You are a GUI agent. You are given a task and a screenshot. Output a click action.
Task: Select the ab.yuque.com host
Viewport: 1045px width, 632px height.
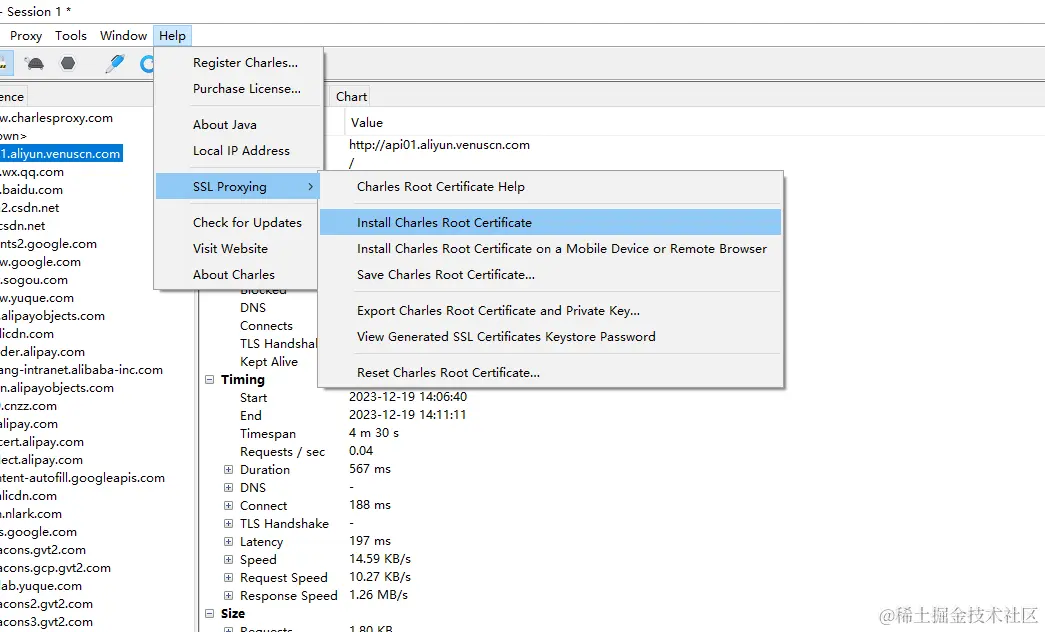(41, 586)
